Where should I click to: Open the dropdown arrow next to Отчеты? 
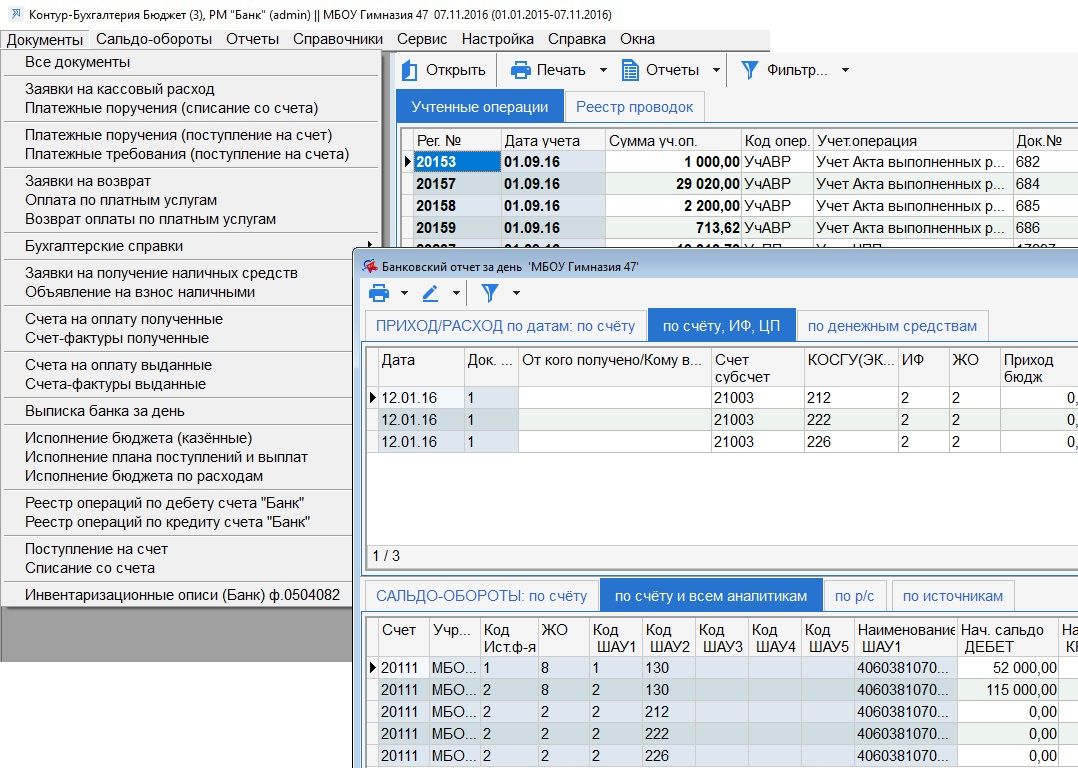point(716,70)
